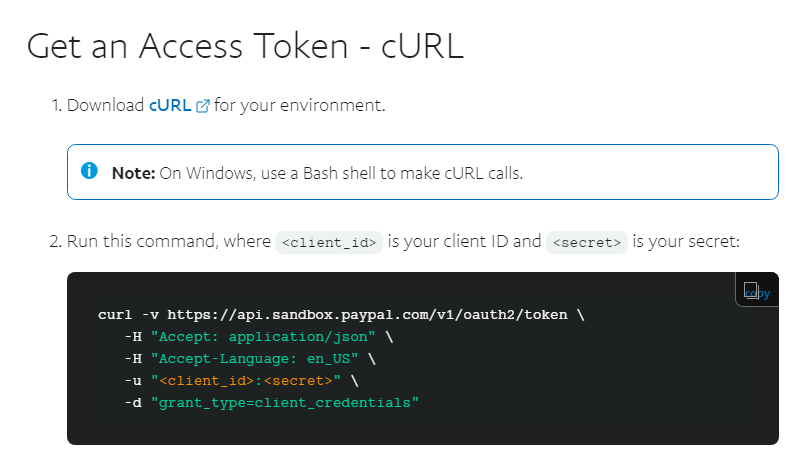Open the cURL download link
The image size is (806, 466).
(x=169, y=105)
